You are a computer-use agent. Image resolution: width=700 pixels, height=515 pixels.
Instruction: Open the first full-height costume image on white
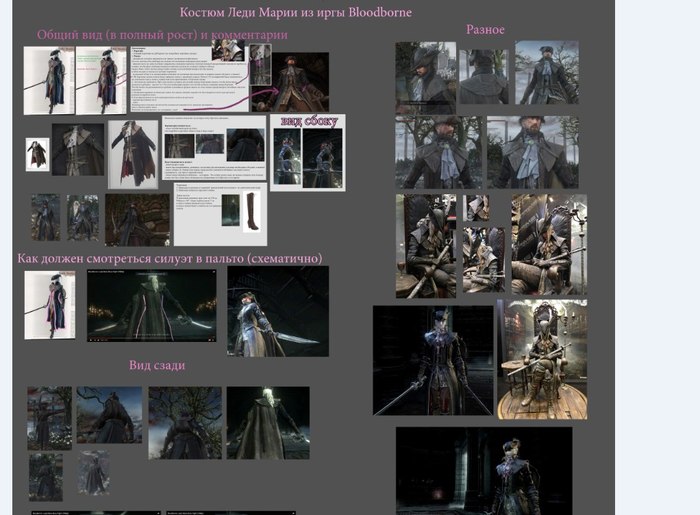(x=49, y=80)
